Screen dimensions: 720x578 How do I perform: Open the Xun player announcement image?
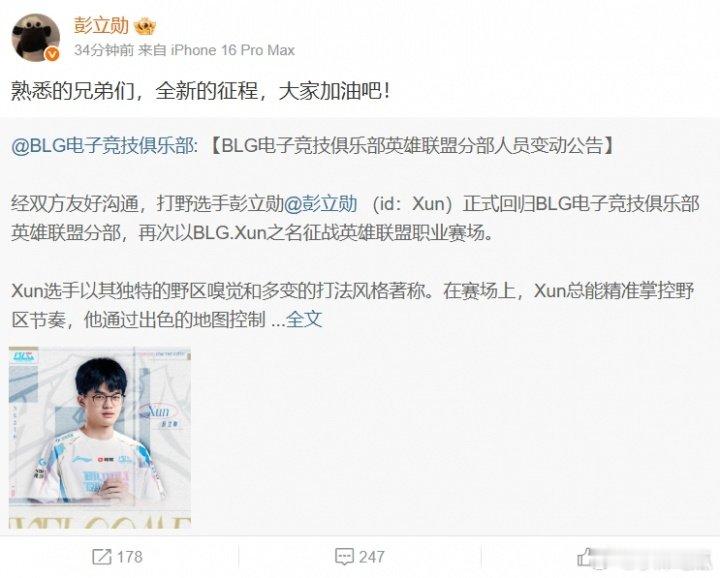point(100,438)
